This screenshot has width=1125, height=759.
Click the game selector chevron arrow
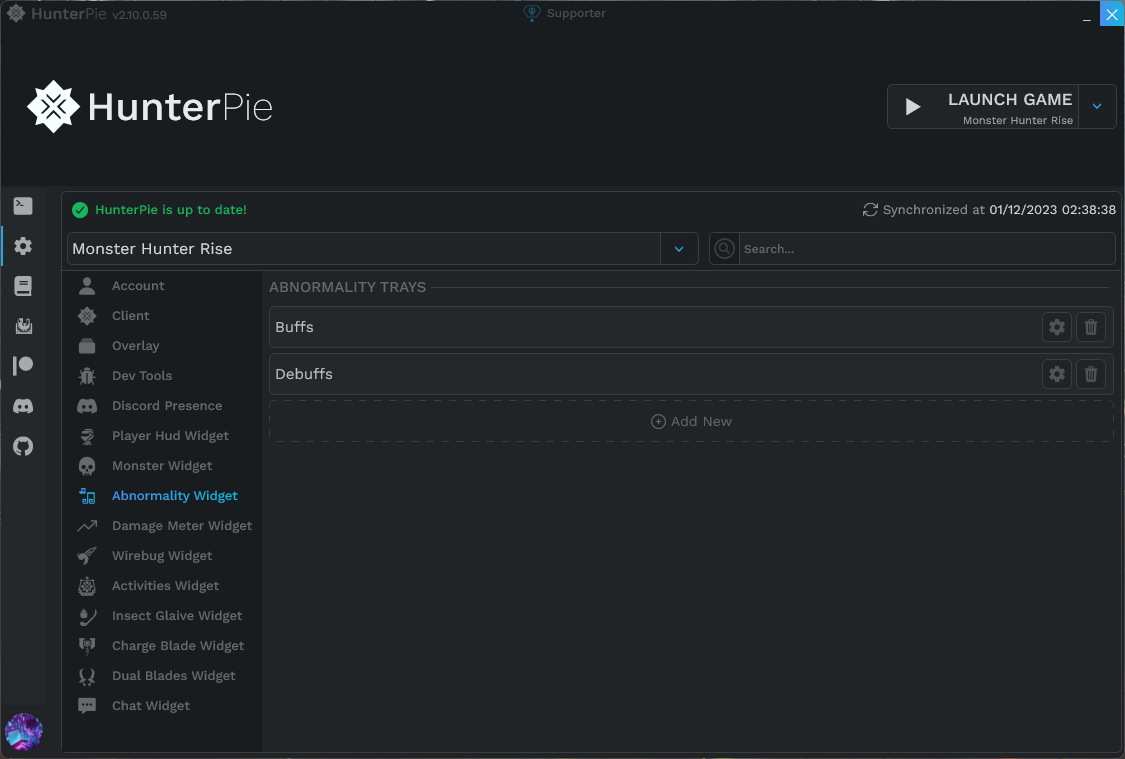[679, 249]
